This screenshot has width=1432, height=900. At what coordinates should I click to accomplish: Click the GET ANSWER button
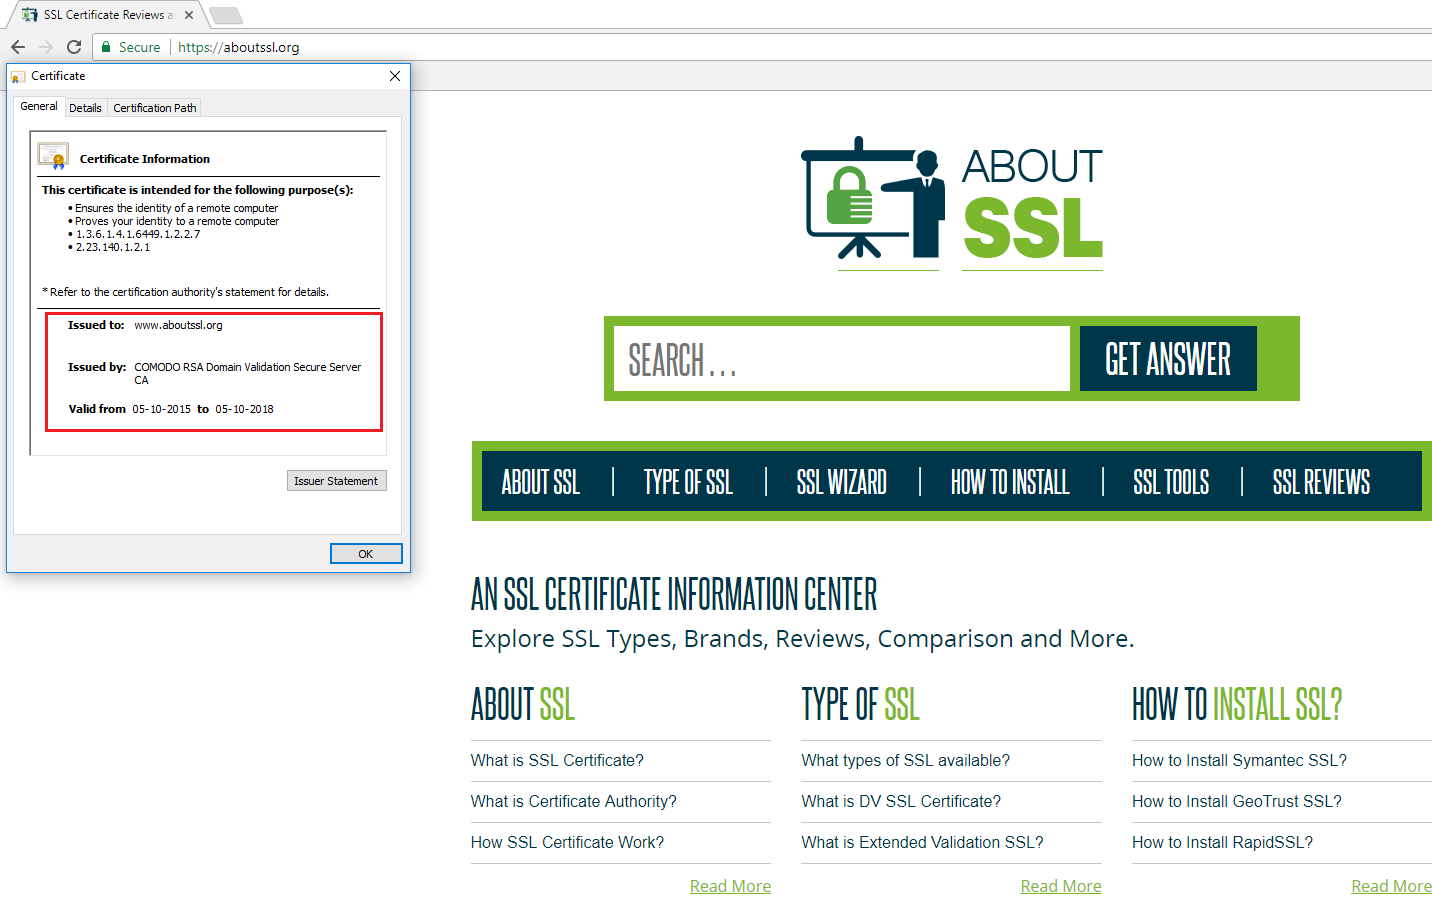pyautogui.click(x=1168, y=359)
